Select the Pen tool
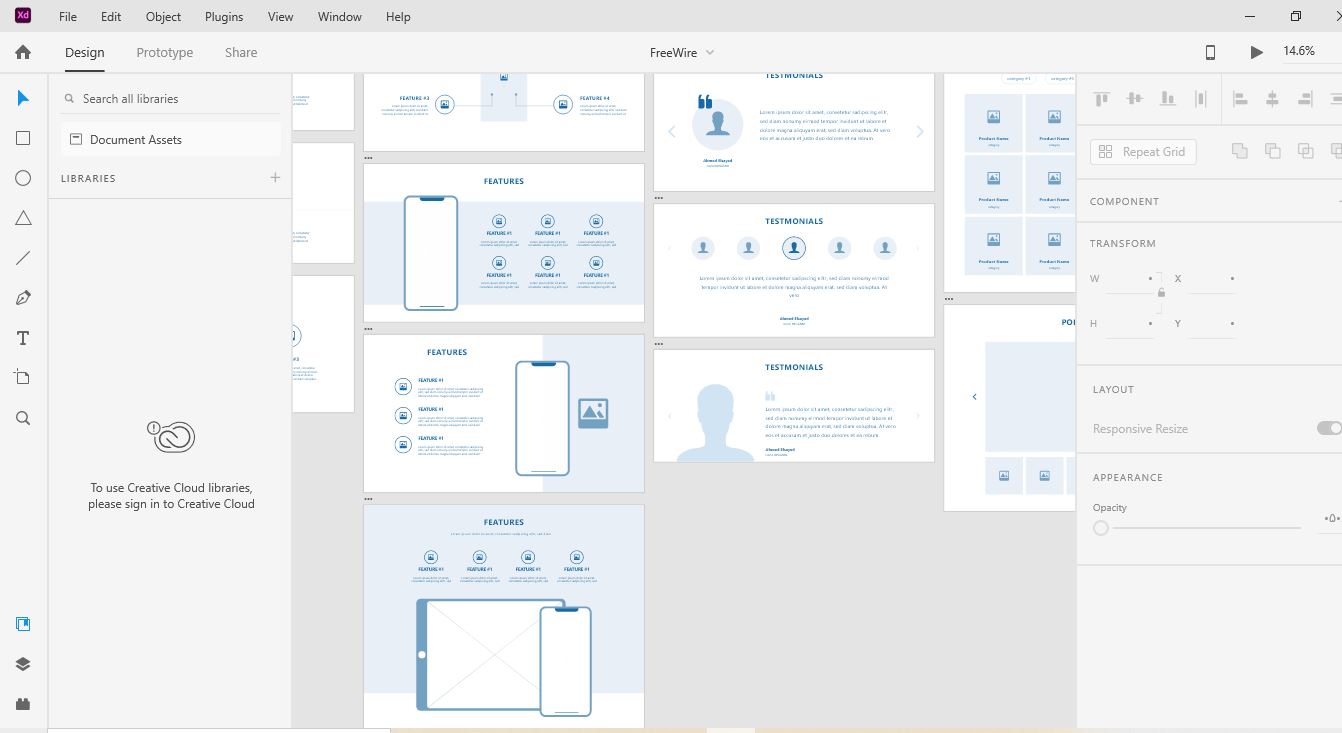 point(23,298)
